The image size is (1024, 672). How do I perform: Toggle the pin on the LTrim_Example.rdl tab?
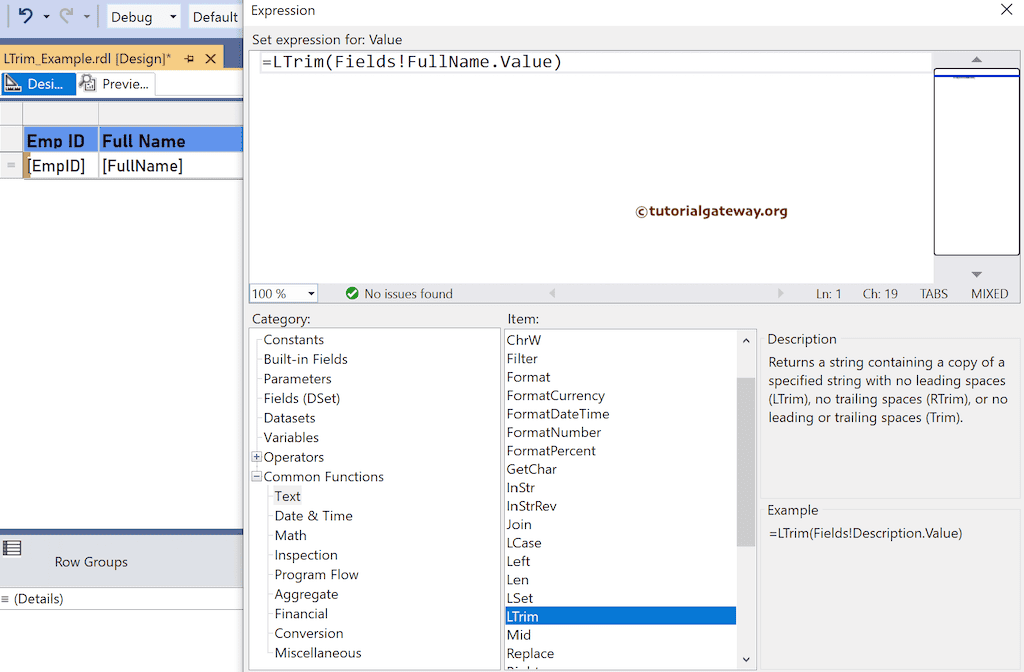[190, 59]
